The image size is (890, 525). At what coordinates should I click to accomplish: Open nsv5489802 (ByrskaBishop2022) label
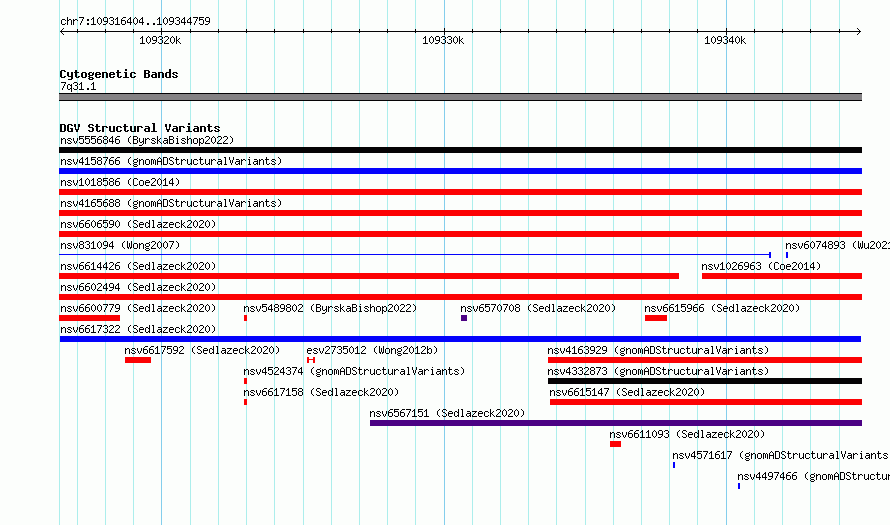[330, 308]
